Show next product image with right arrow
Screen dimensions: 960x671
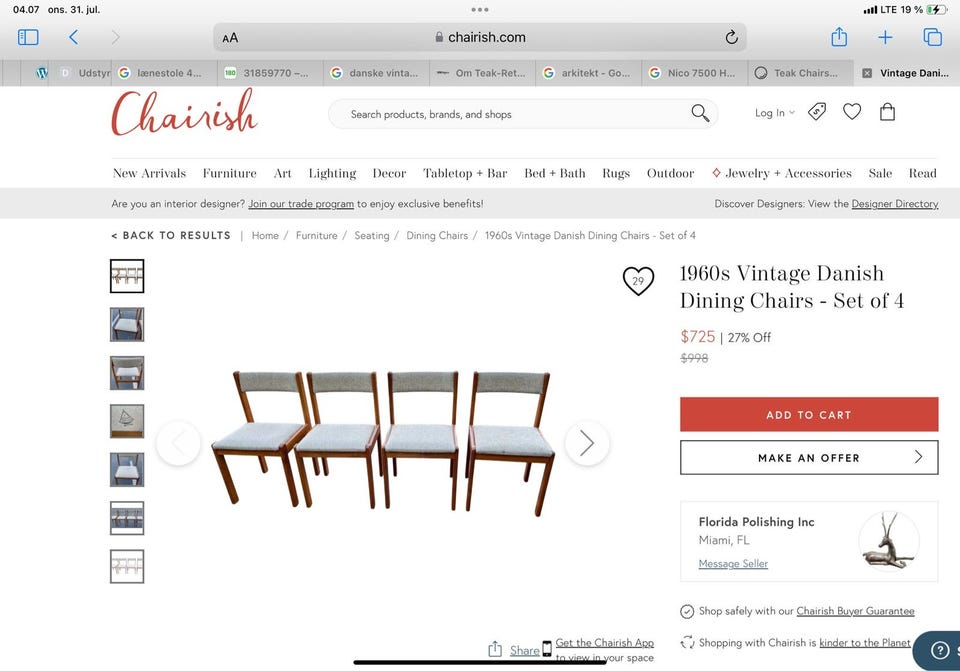point(587,443)
